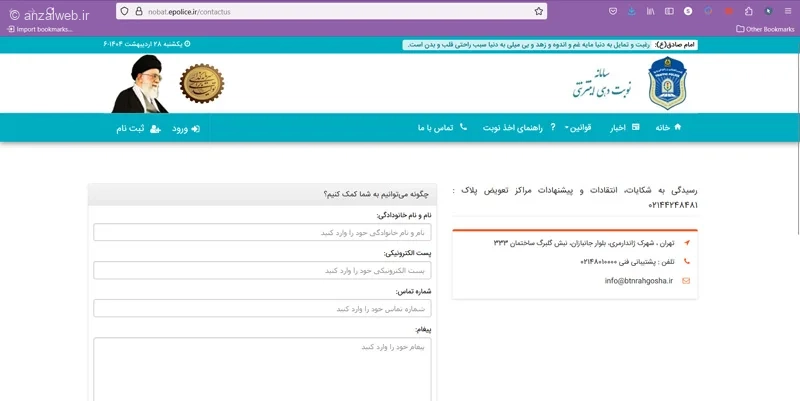
Task: Click the نام و نام خانوادگی input field
Action: [262, 232]
